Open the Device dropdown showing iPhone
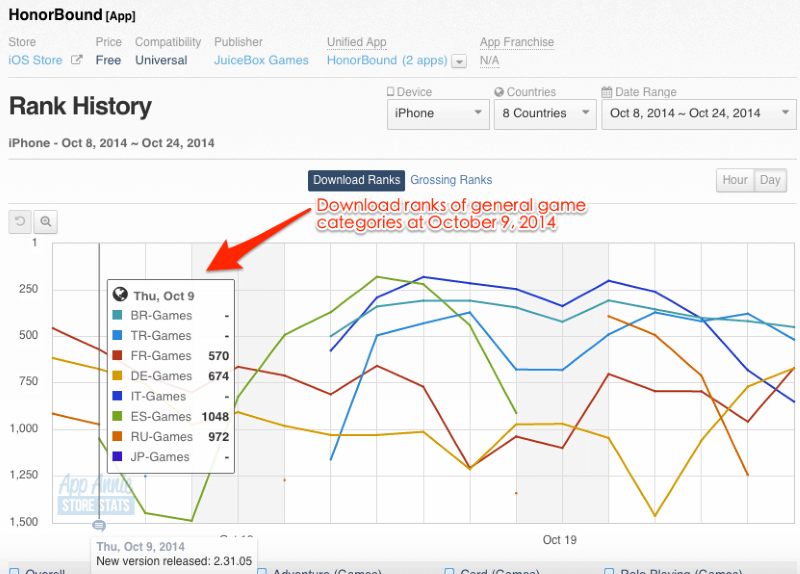Screen dimensions: 800x574 438,114
